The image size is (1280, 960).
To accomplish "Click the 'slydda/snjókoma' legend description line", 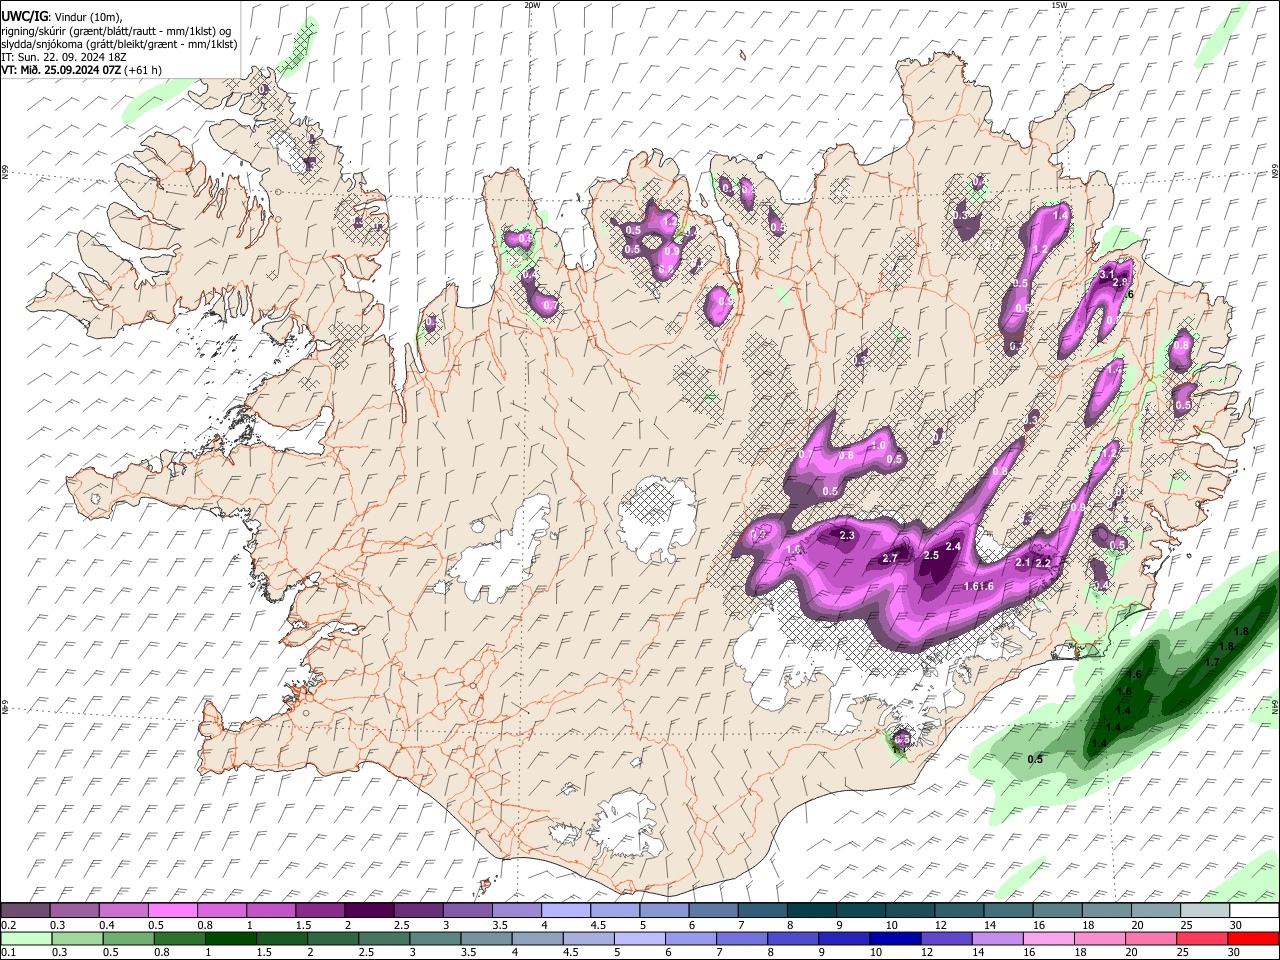I will [119, 44].
